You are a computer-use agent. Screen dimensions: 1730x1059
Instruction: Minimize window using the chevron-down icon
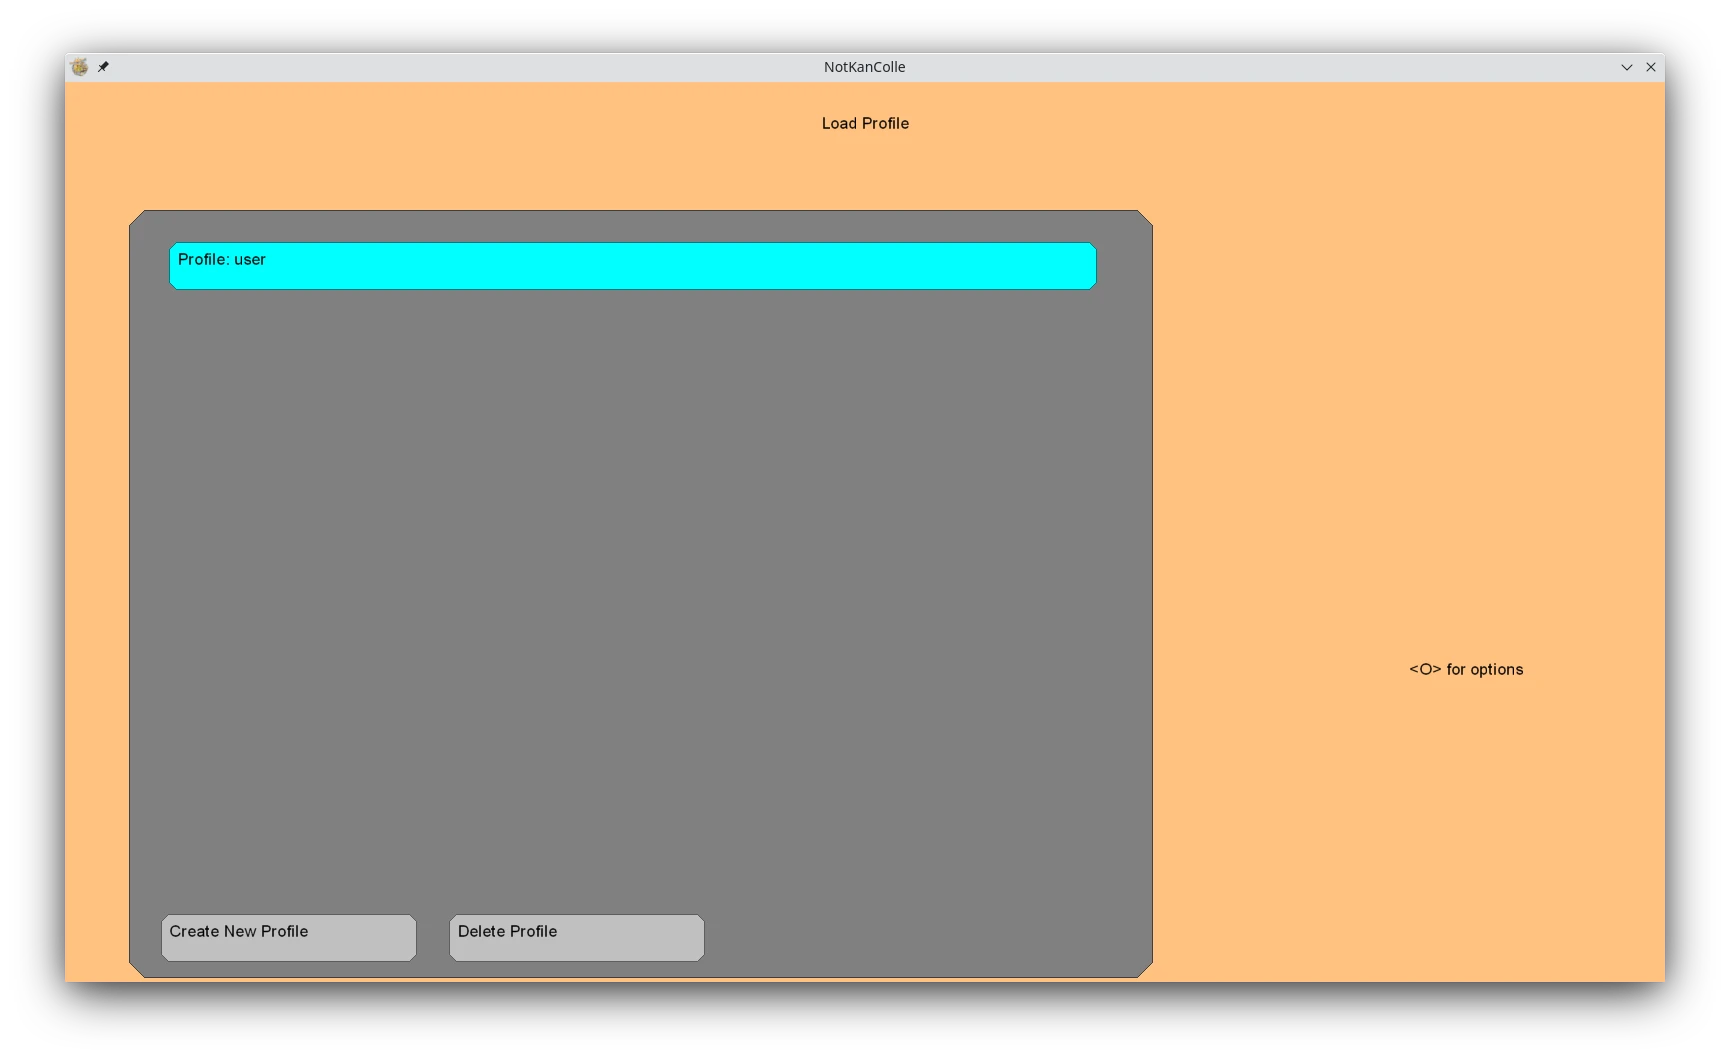click(x=1627, y=67)
